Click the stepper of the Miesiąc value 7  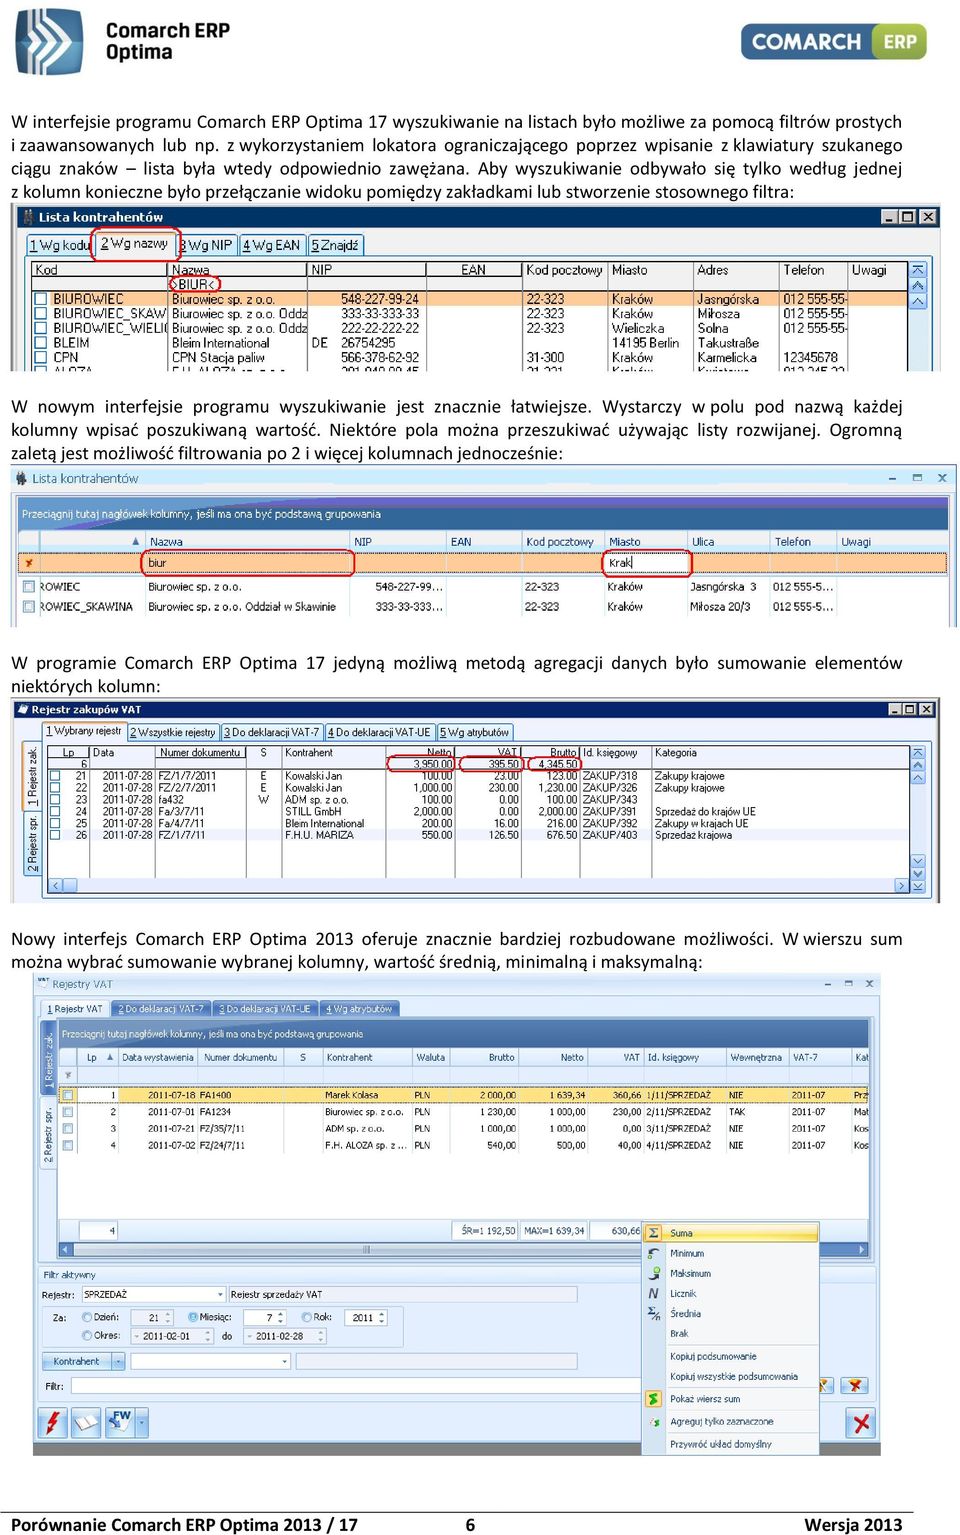(281, 1318)
